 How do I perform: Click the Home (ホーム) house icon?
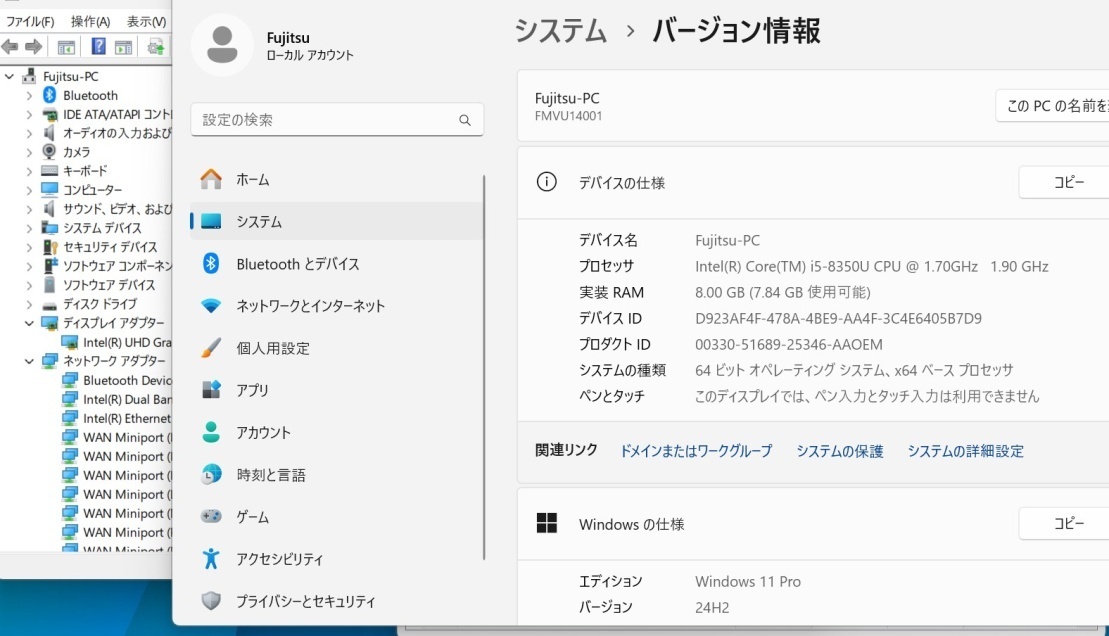[x=211, y=179]
